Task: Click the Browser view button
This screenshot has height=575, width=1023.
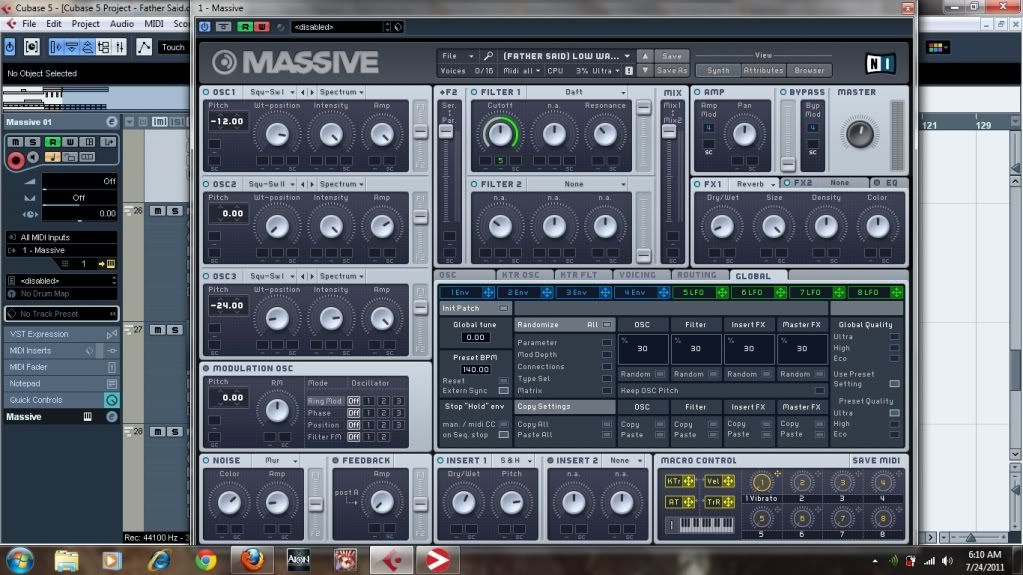Action: [809, 70]
